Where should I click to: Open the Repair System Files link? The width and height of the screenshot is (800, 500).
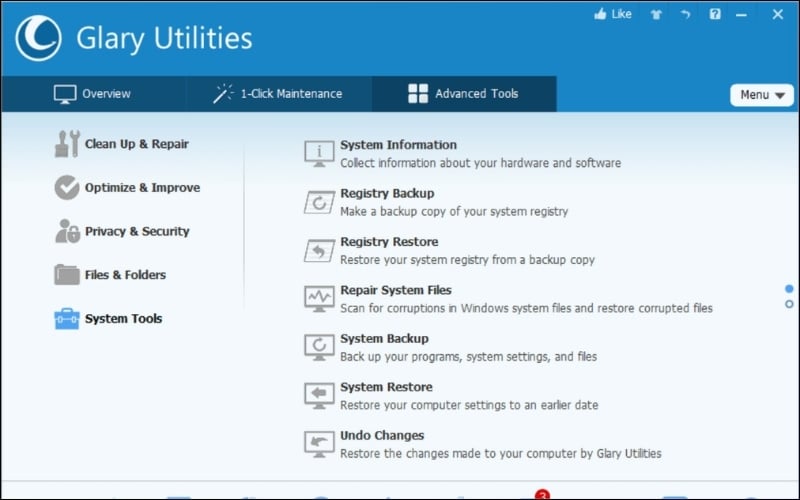tap(396, 290)
